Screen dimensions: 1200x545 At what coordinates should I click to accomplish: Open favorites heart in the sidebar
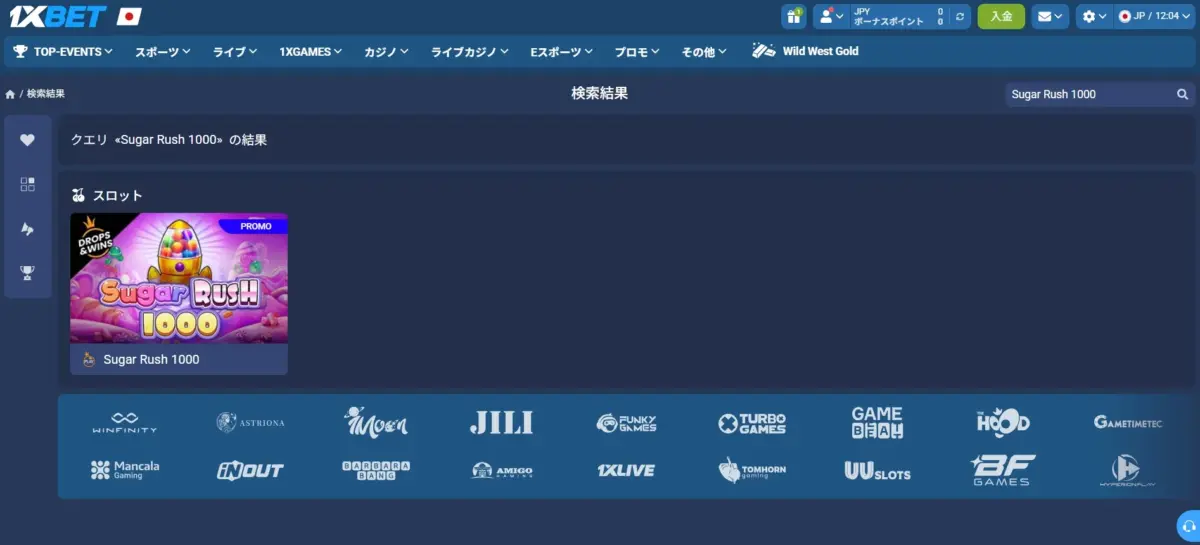tap(27, 140)
